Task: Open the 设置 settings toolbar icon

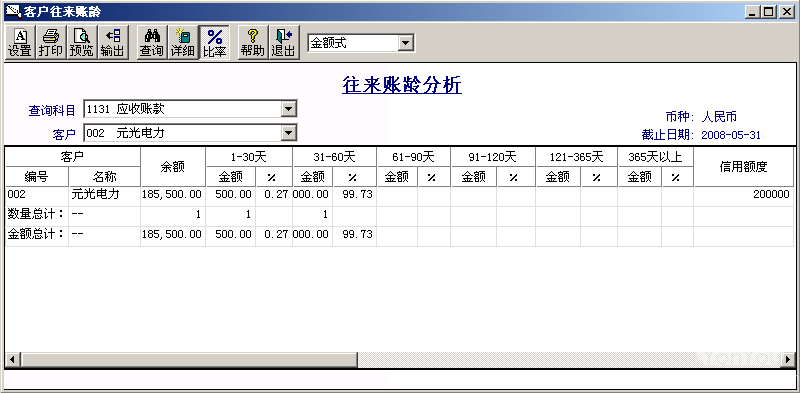Action: [20, 43]
